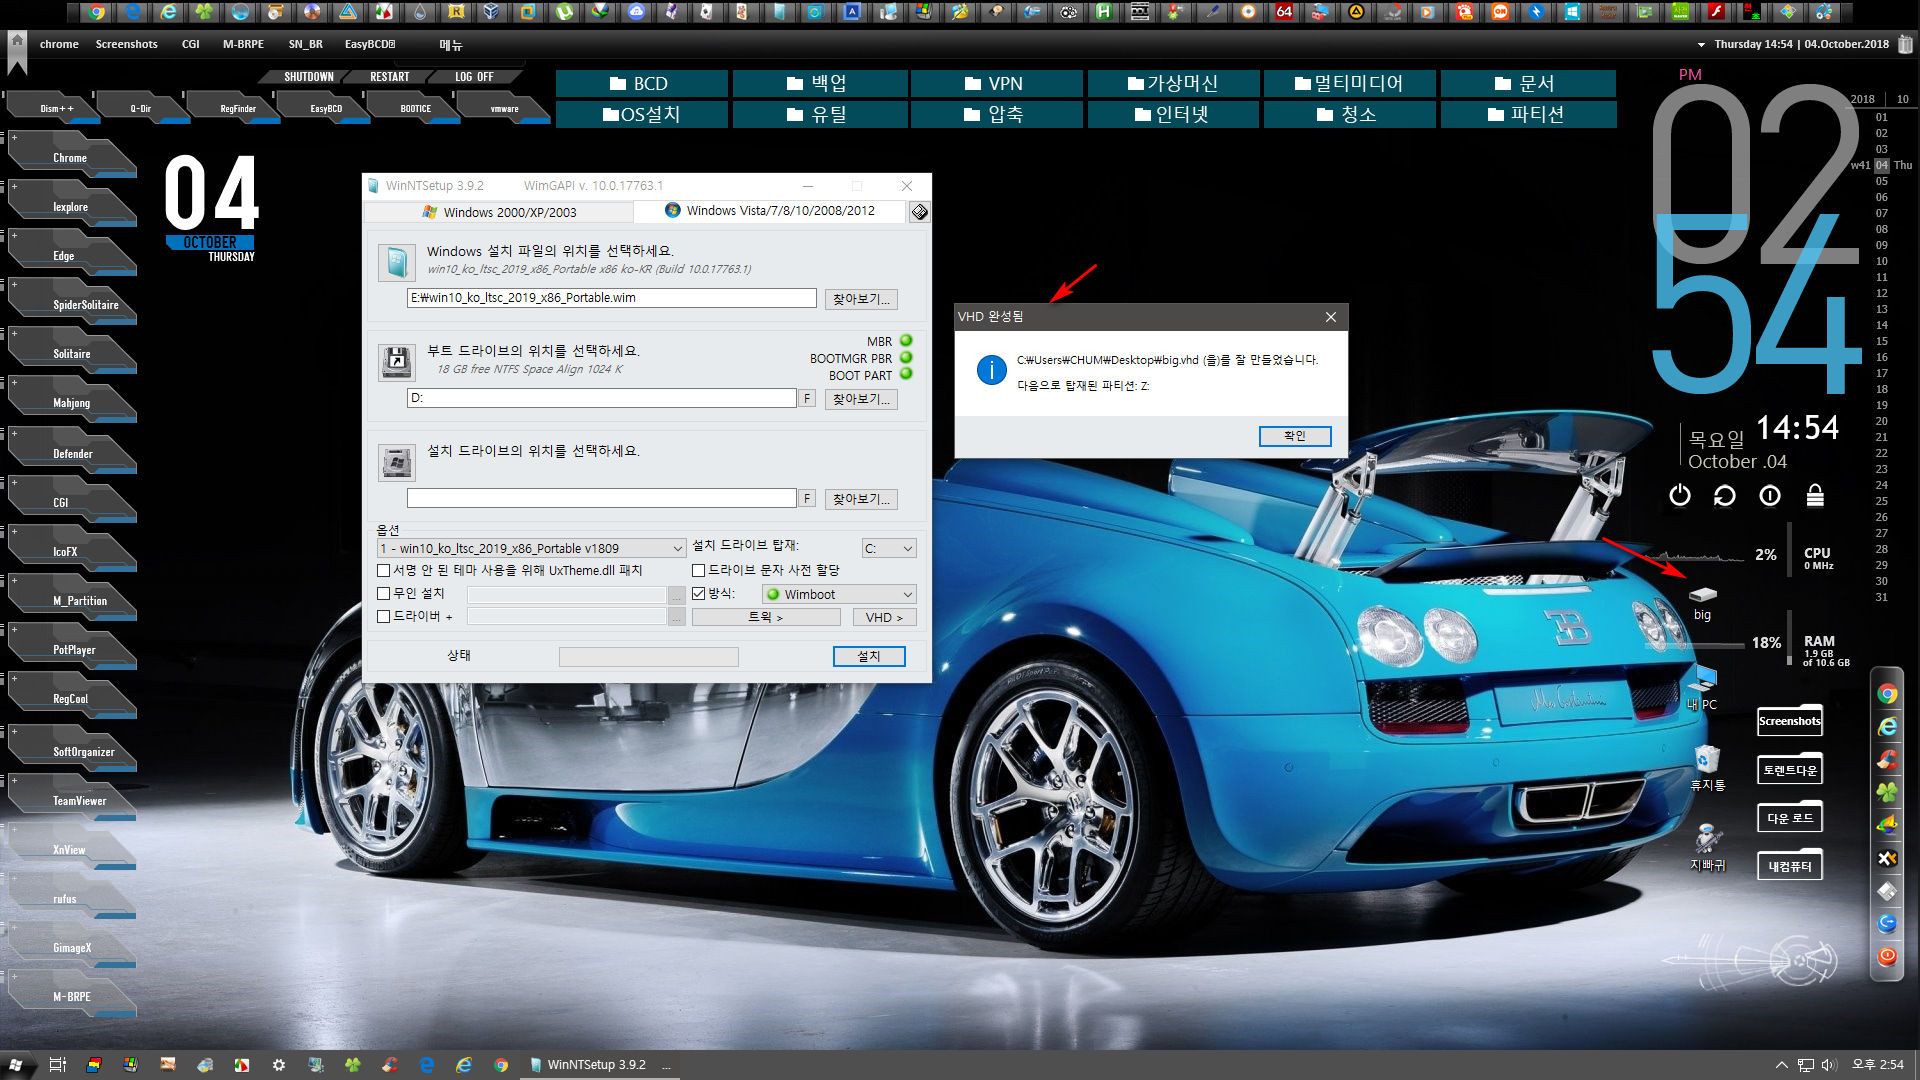Launch vmware shortcut
1920x1080 pixels.
coord(505,108)
